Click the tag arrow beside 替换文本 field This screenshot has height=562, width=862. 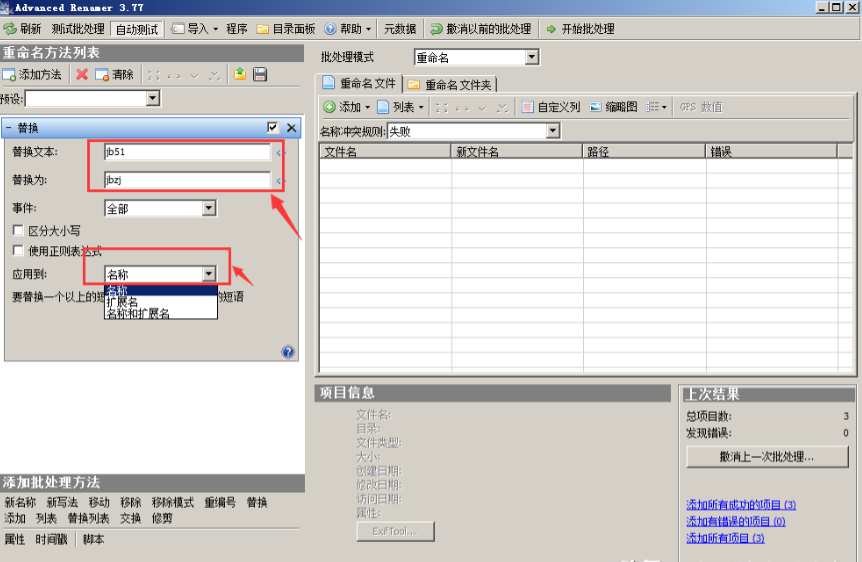[x=278, y=152]
